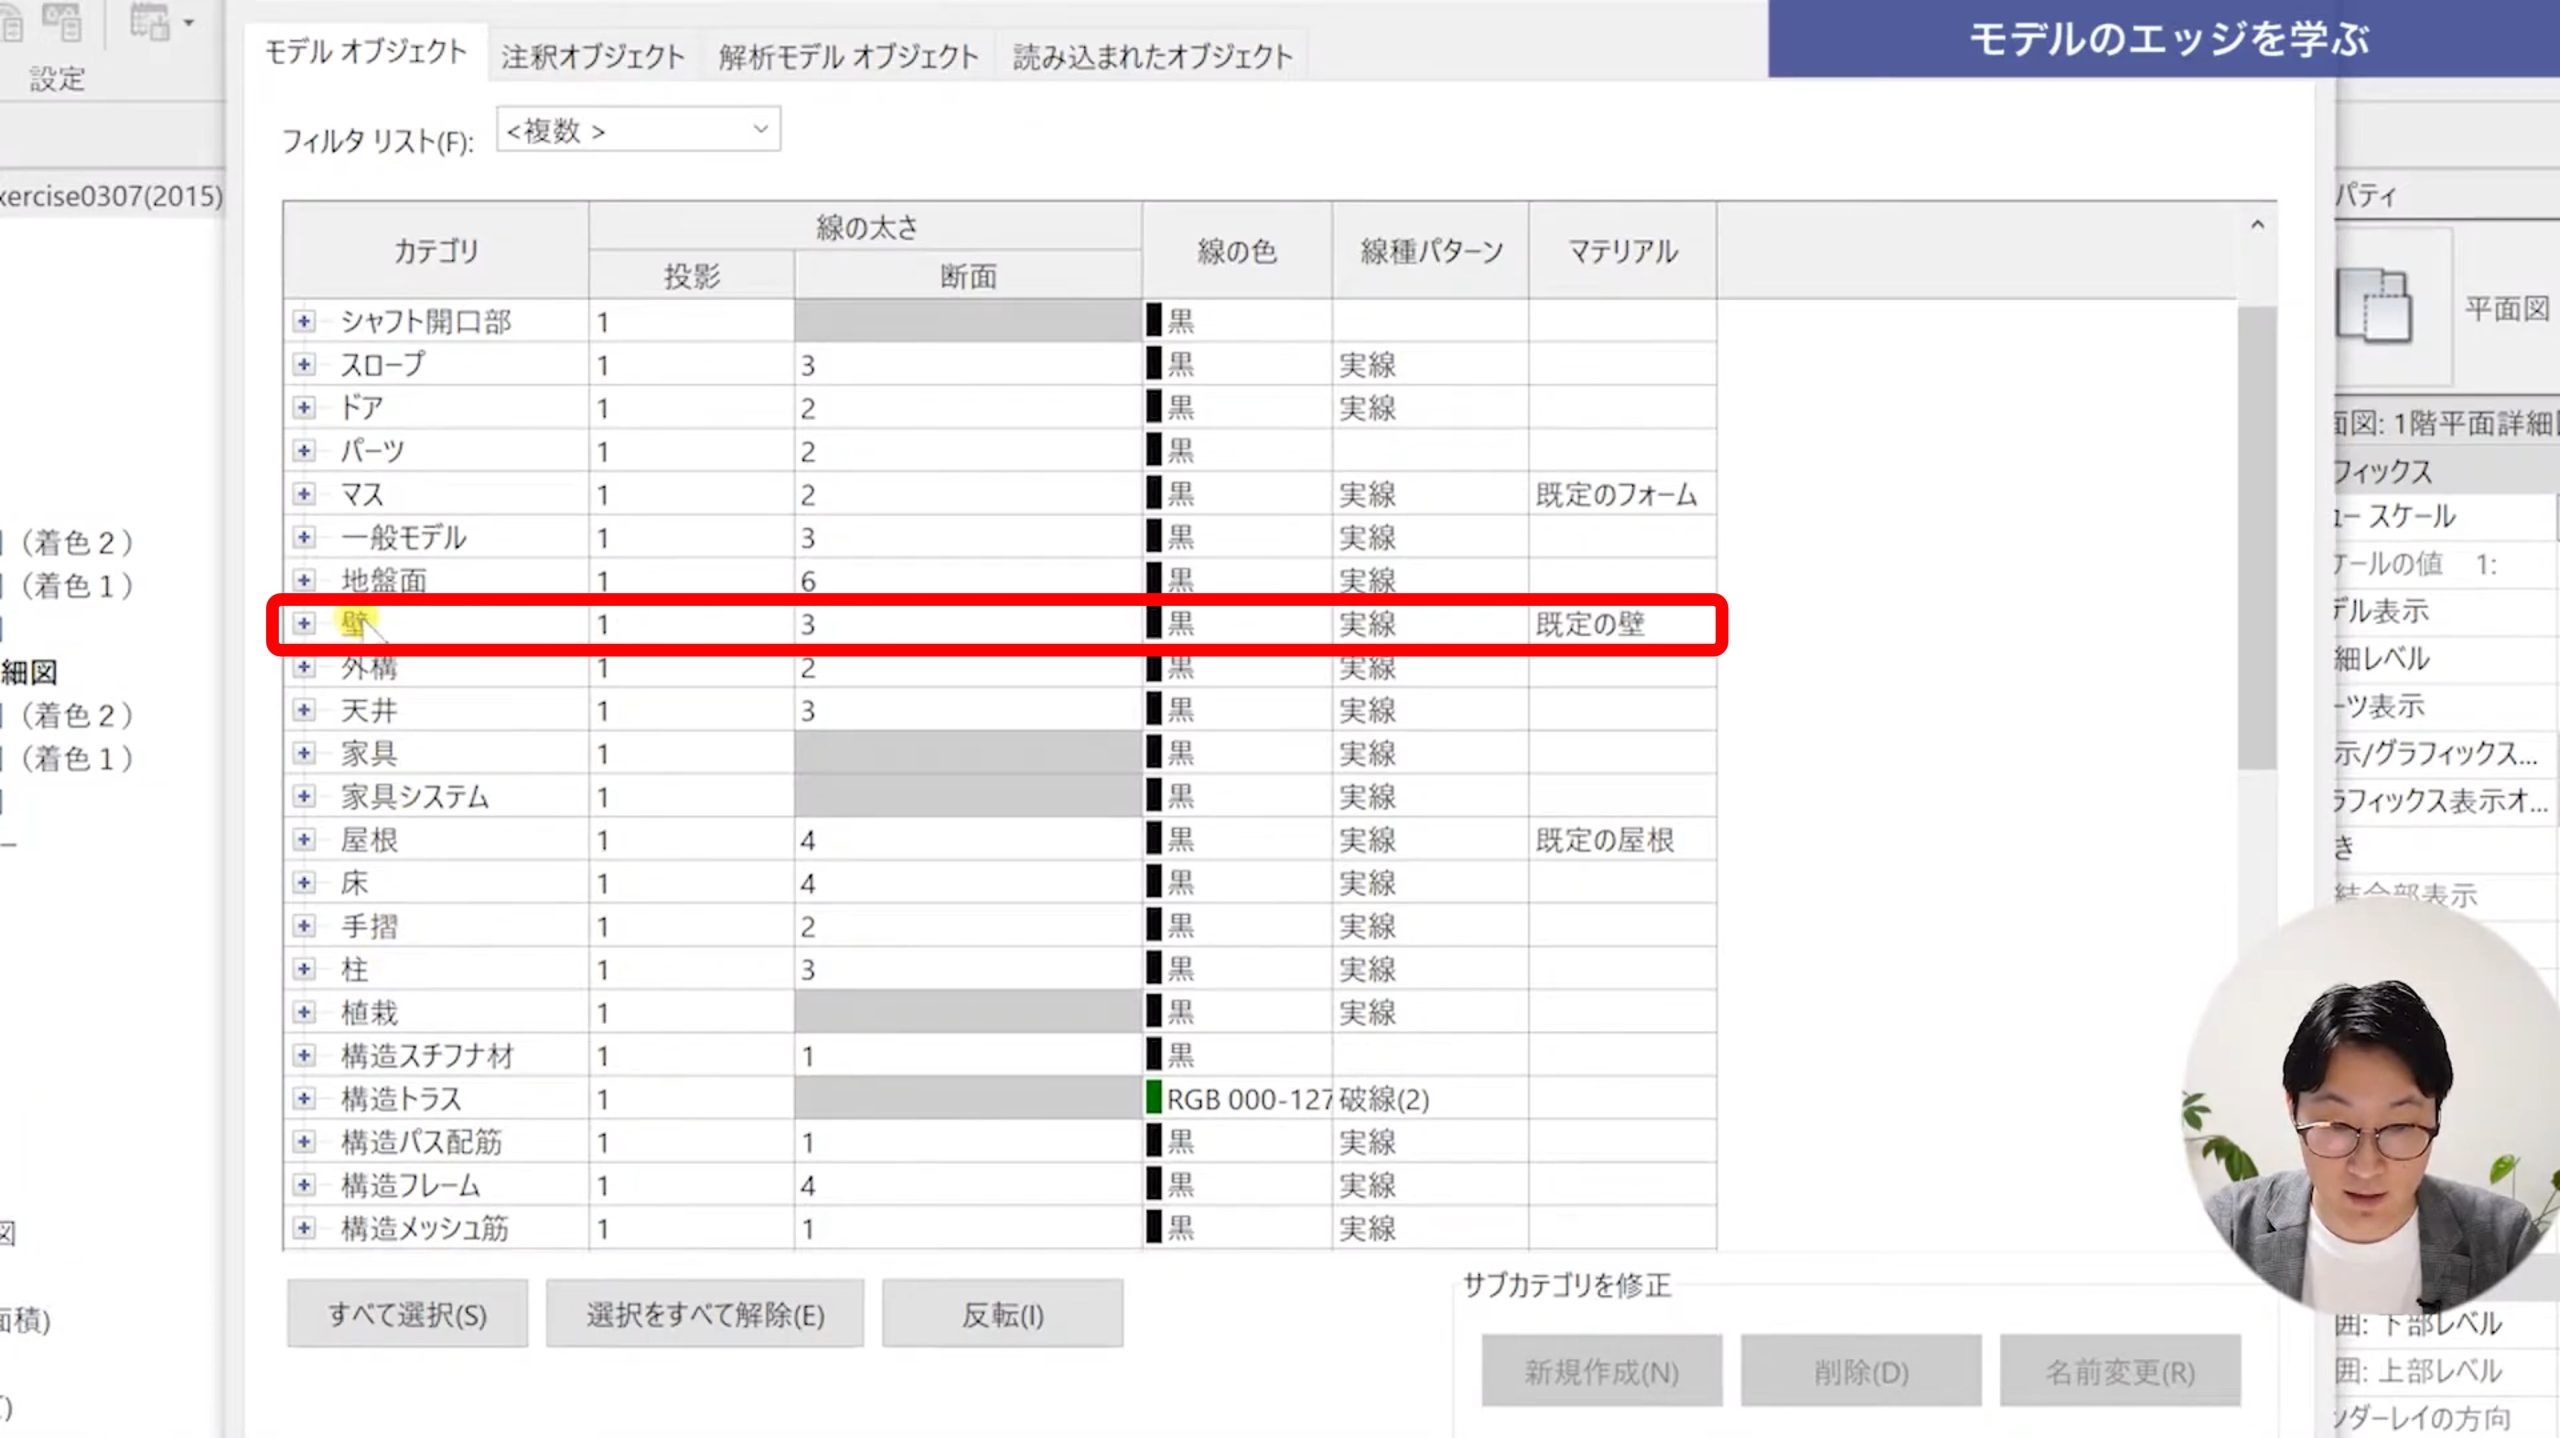
Task: Expand the 構造フレーム category
Action: tap(304, 1185)
